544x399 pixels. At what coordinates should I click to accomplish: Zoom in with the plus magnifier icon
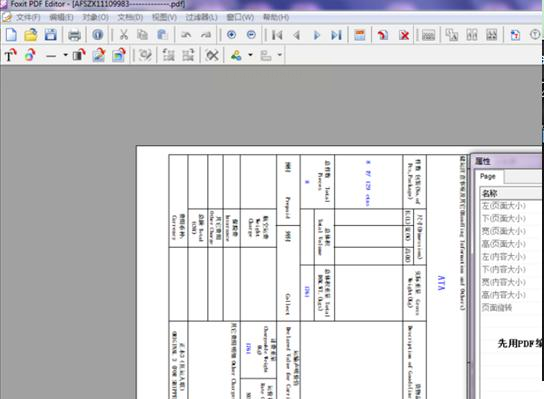231,35
